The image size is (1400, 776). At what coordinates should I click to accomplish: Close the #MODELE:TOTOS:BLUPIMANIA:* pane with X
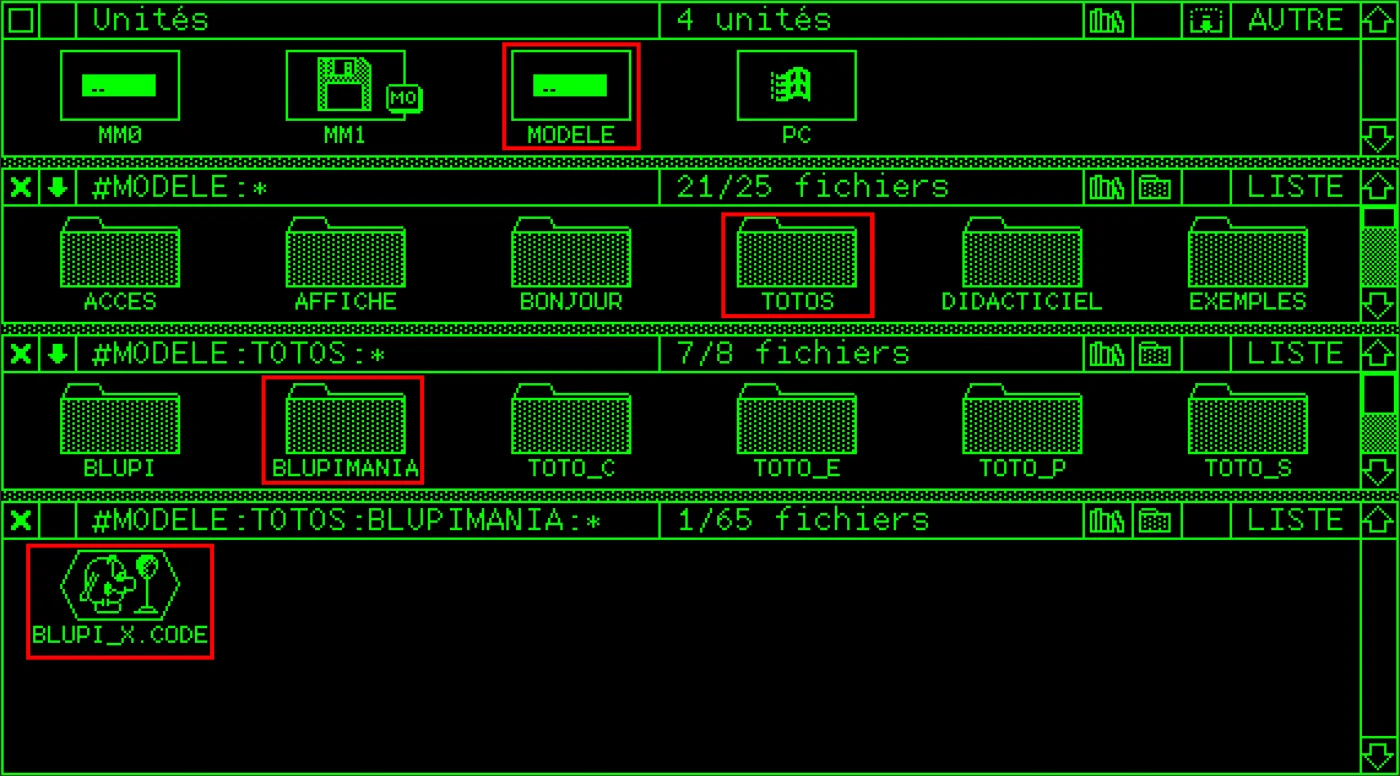coord(20,520)
